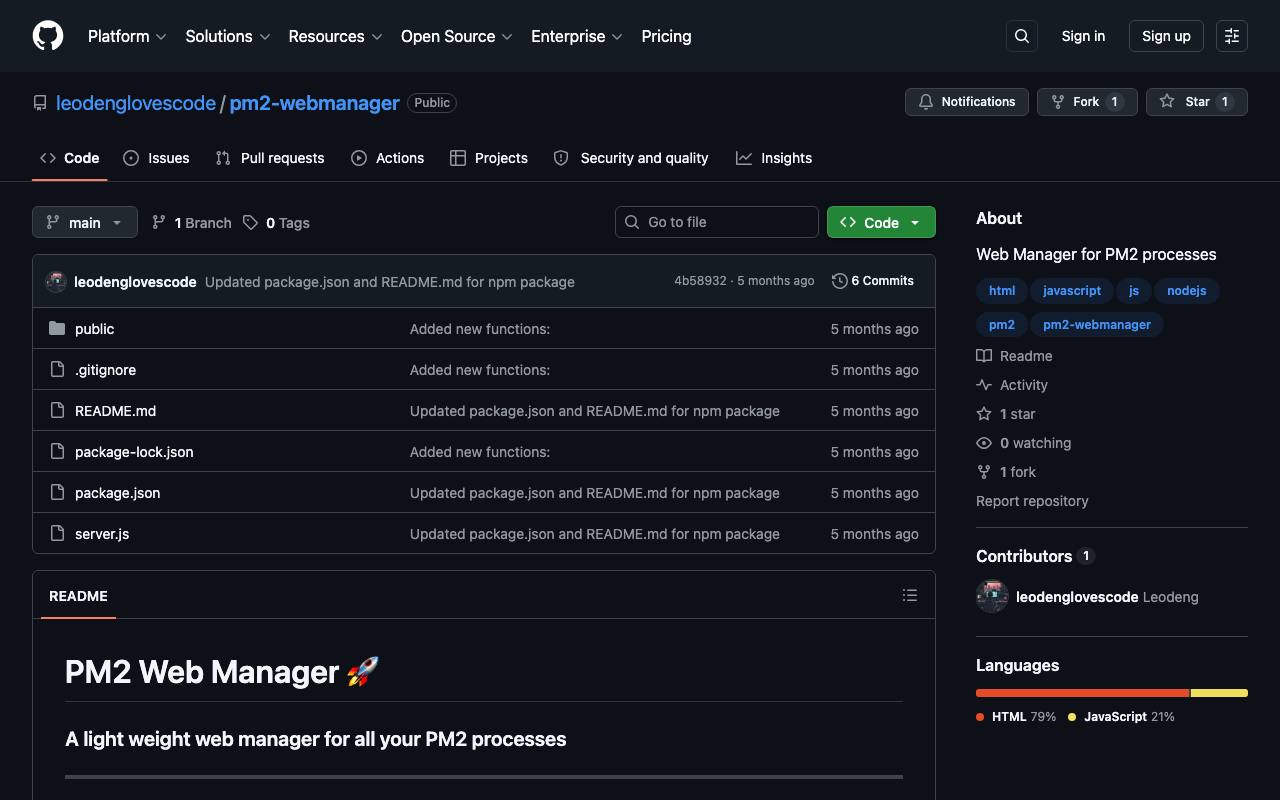Switch to the Pull requests tab
The image size is (1280, 800).
tap(270, 158)
